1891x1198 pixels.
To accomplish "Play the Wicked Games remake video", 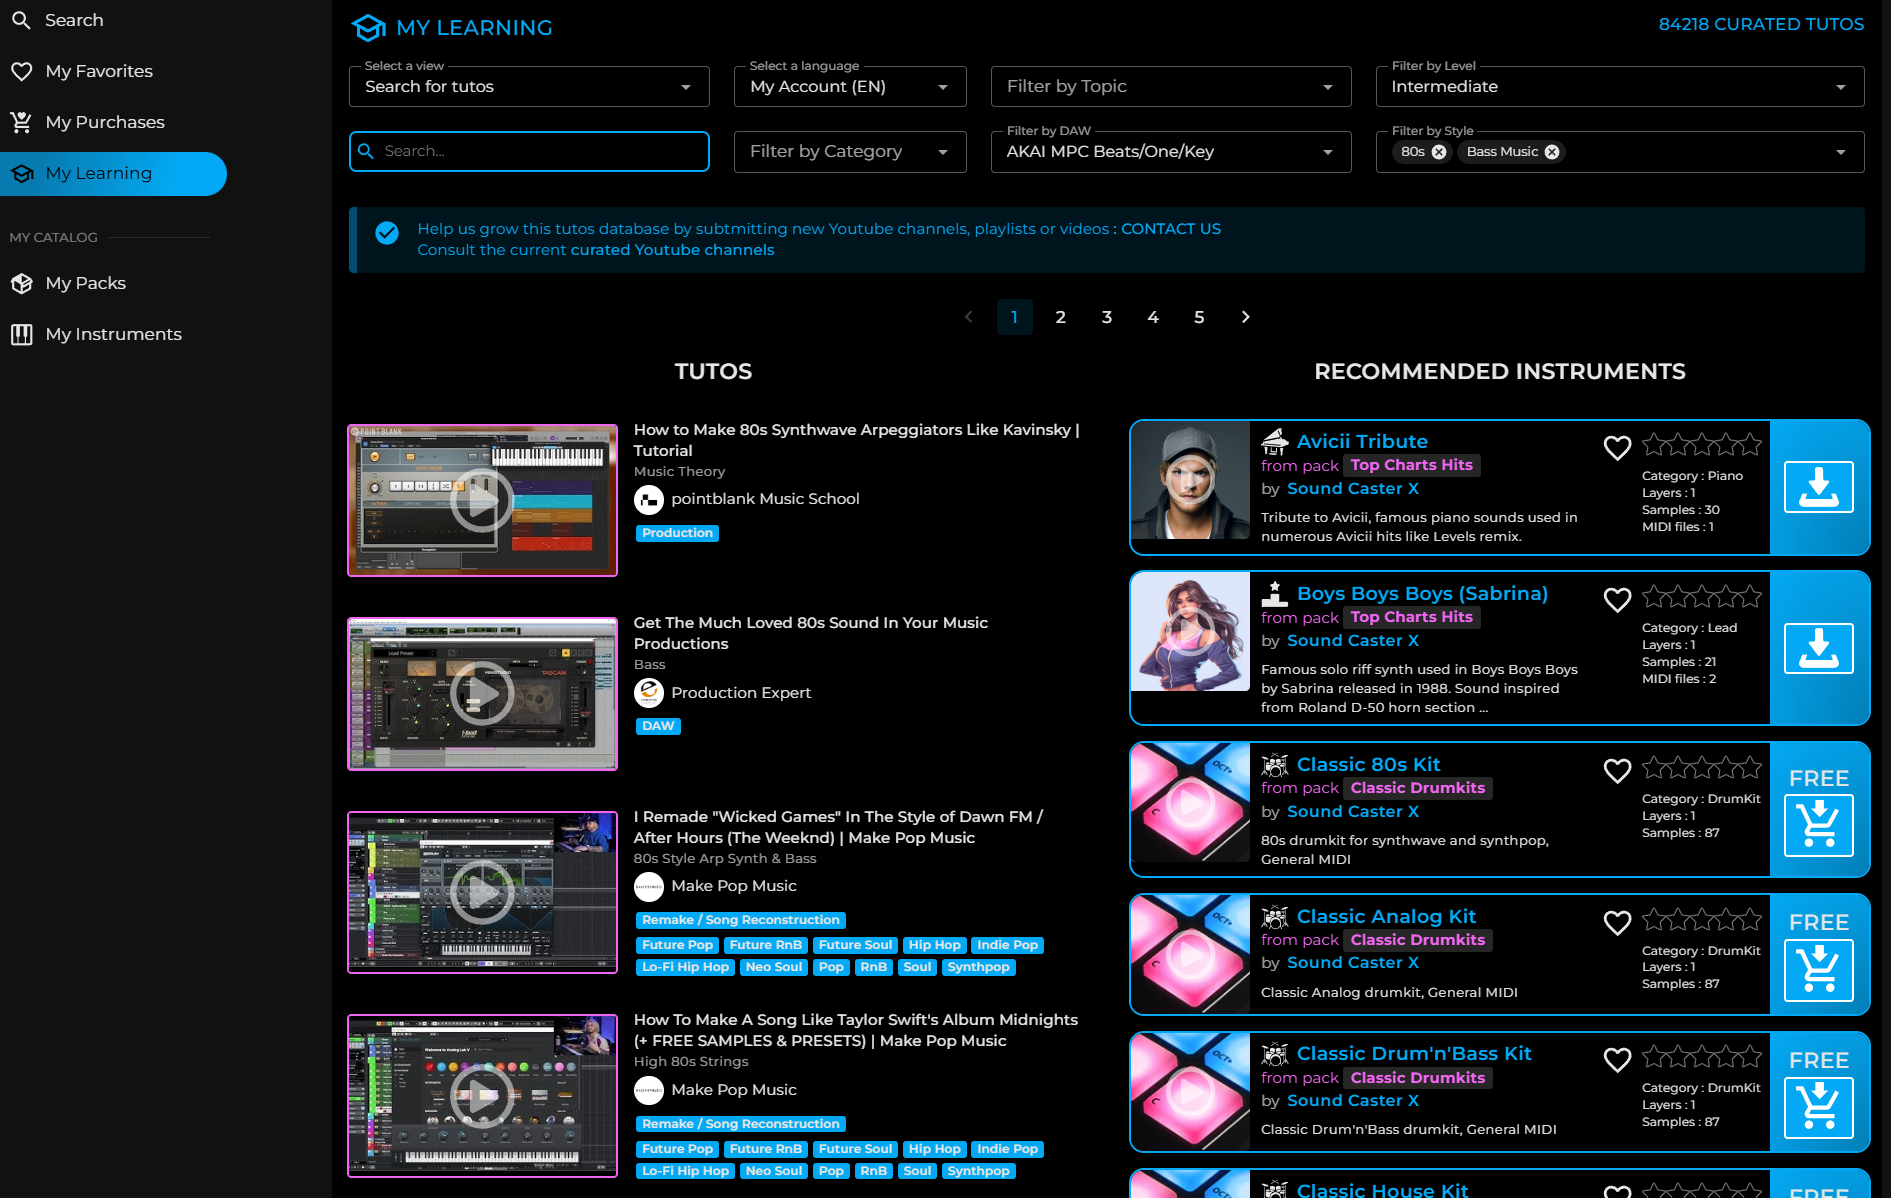I will click(x=482, y=892).
